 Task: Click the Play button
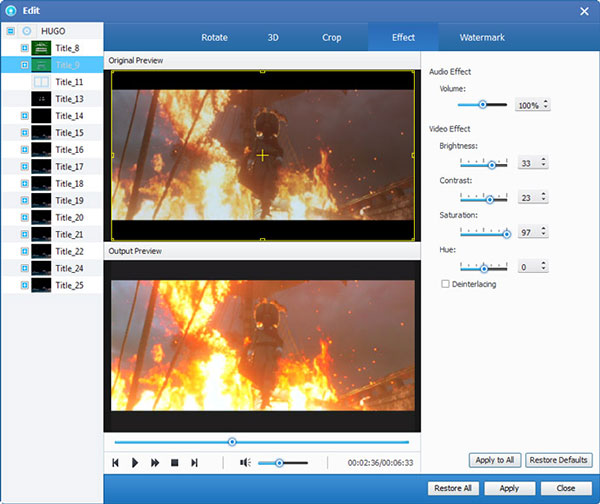pos(135,463)
